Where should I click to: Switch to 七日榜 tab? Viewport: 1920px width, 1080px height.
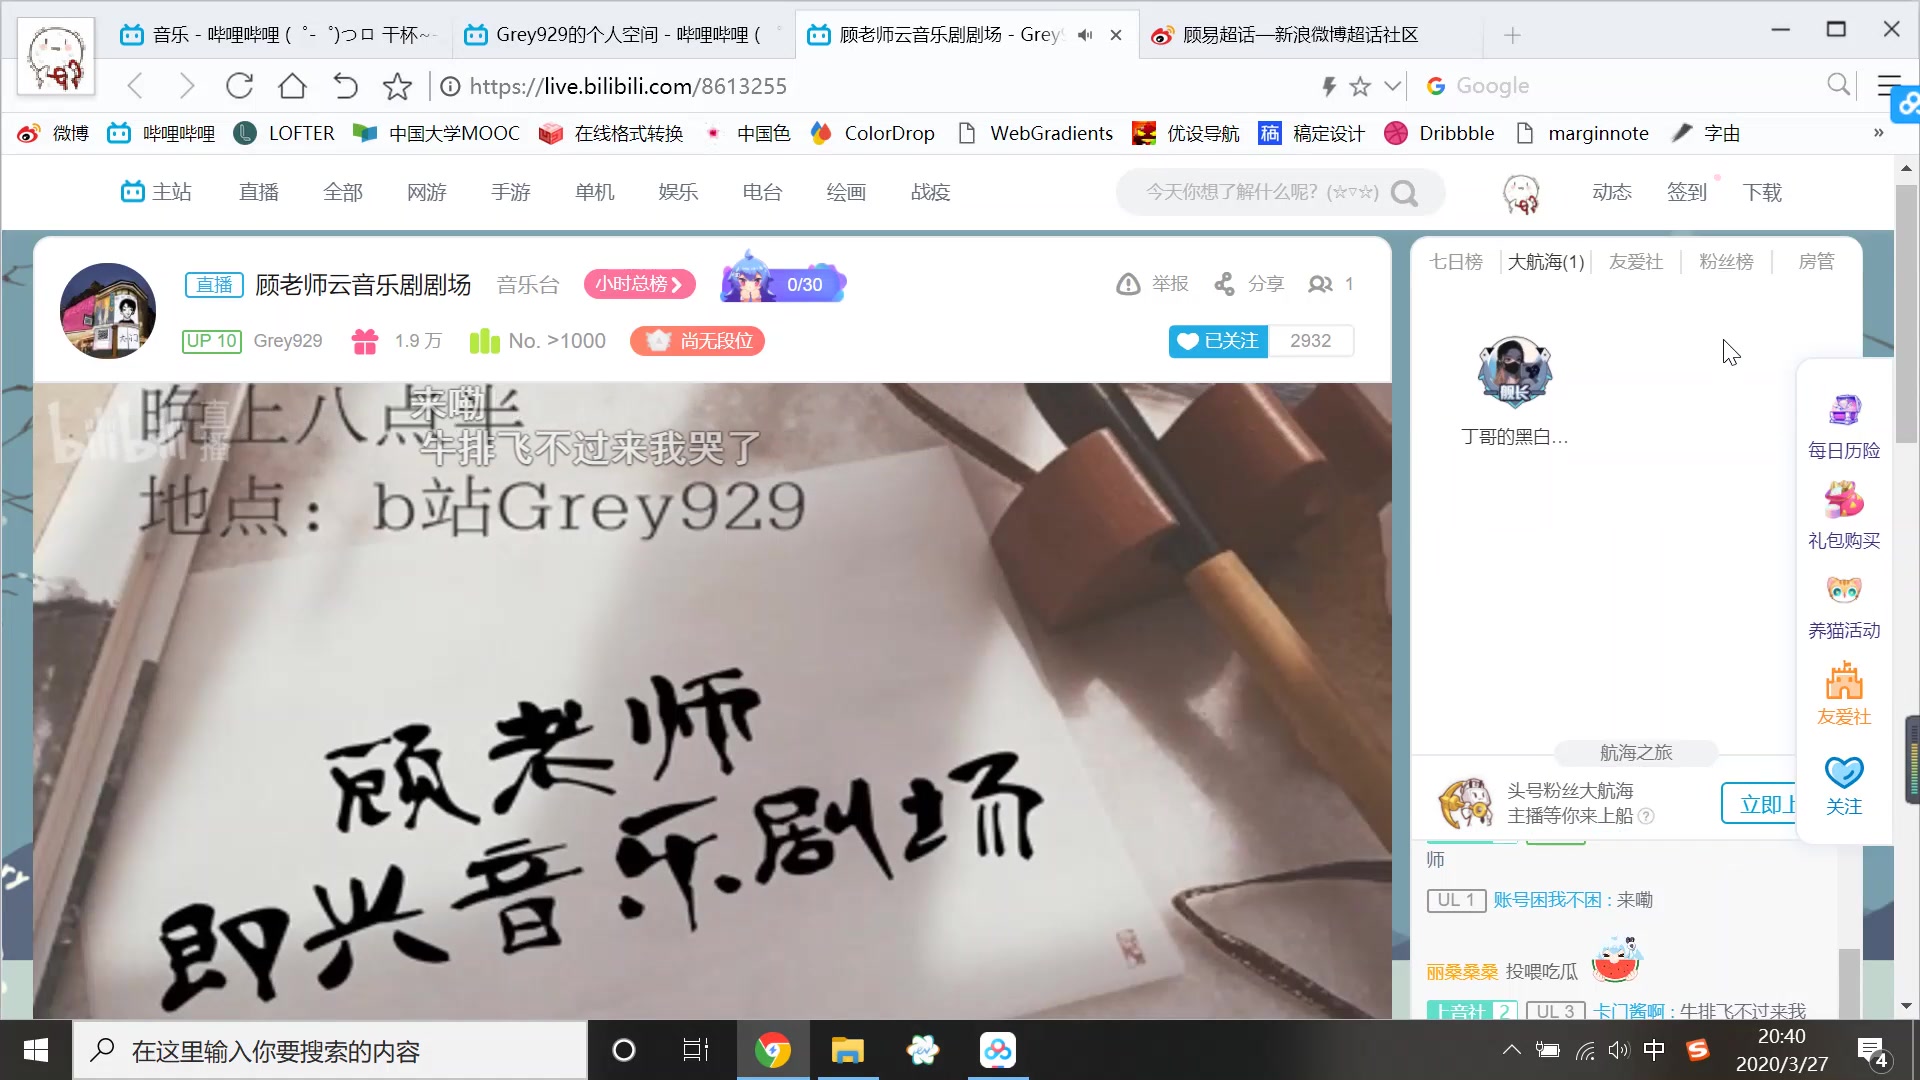1456,262
